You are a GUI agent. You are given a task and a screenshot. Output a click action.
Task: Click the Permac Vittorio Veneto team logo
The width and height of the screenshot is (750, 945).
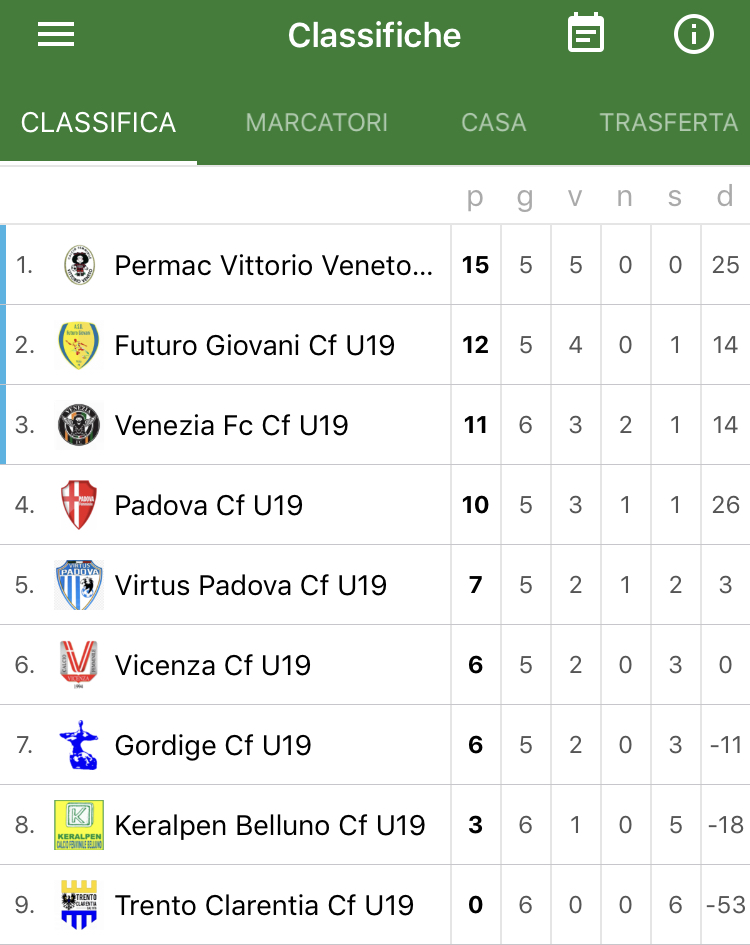[x=80, y=265]
